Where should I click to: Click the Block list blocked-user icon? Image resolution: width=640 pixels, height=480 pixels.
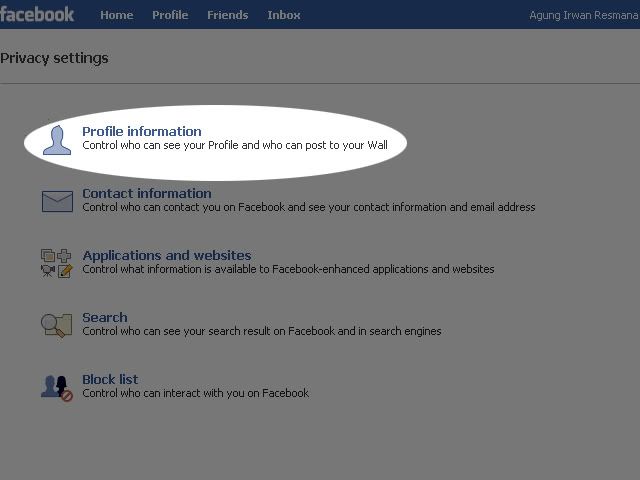[x=57, y=387]
